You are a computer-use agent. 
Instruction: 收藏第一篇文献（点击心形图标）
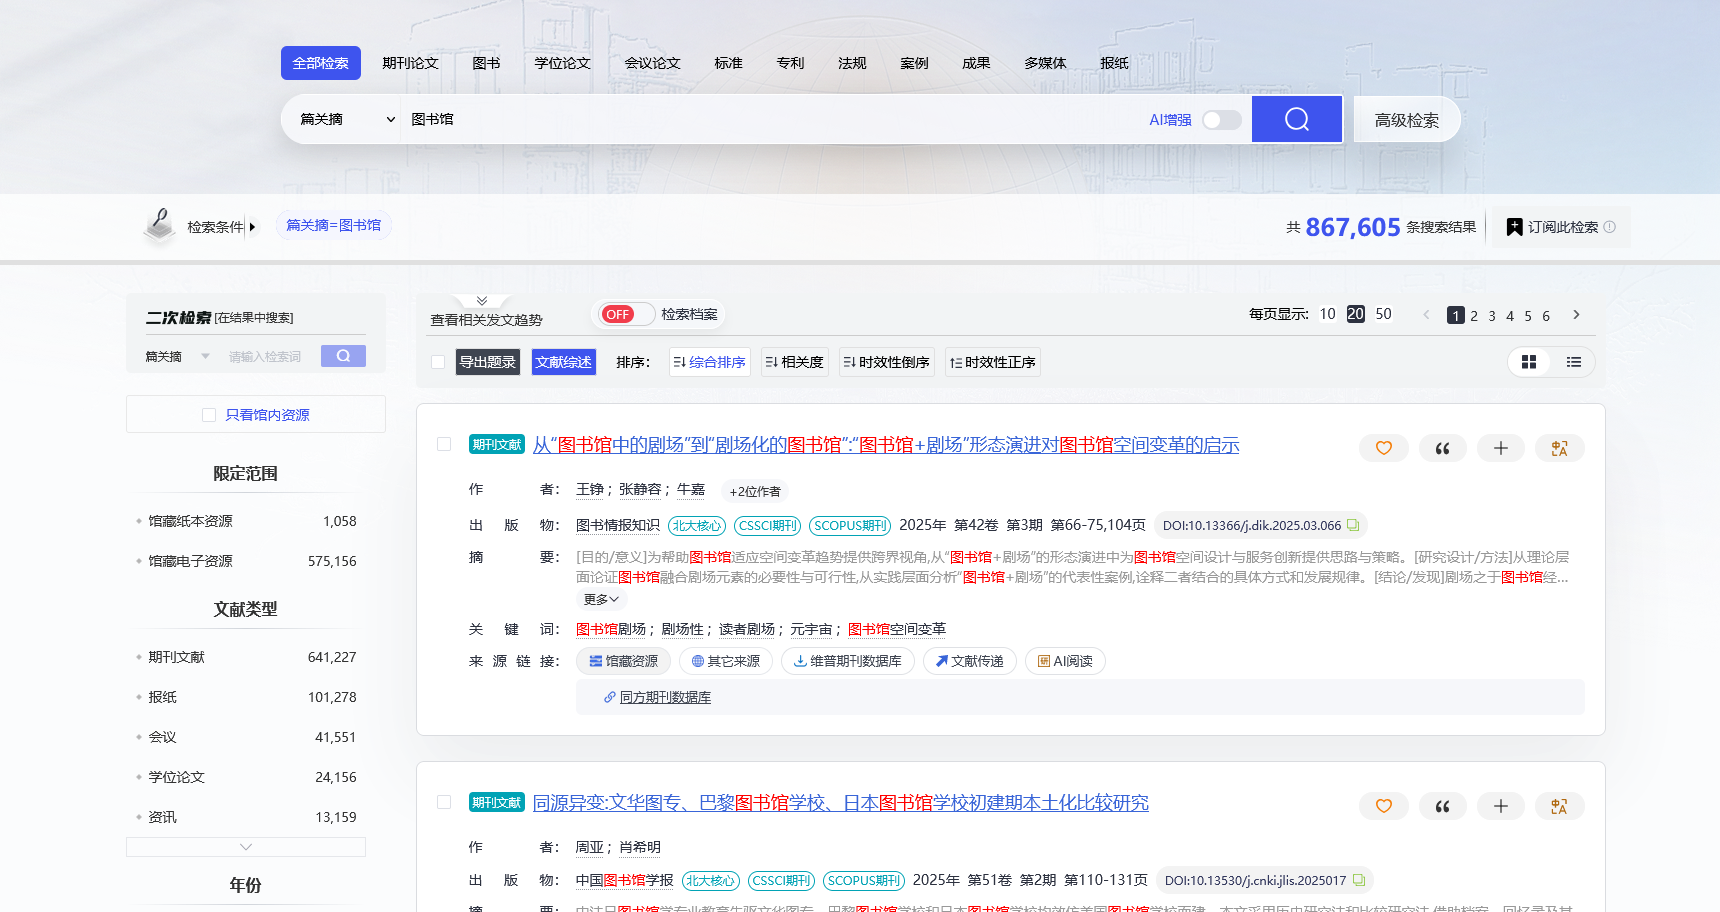(x=1383, y=448)
